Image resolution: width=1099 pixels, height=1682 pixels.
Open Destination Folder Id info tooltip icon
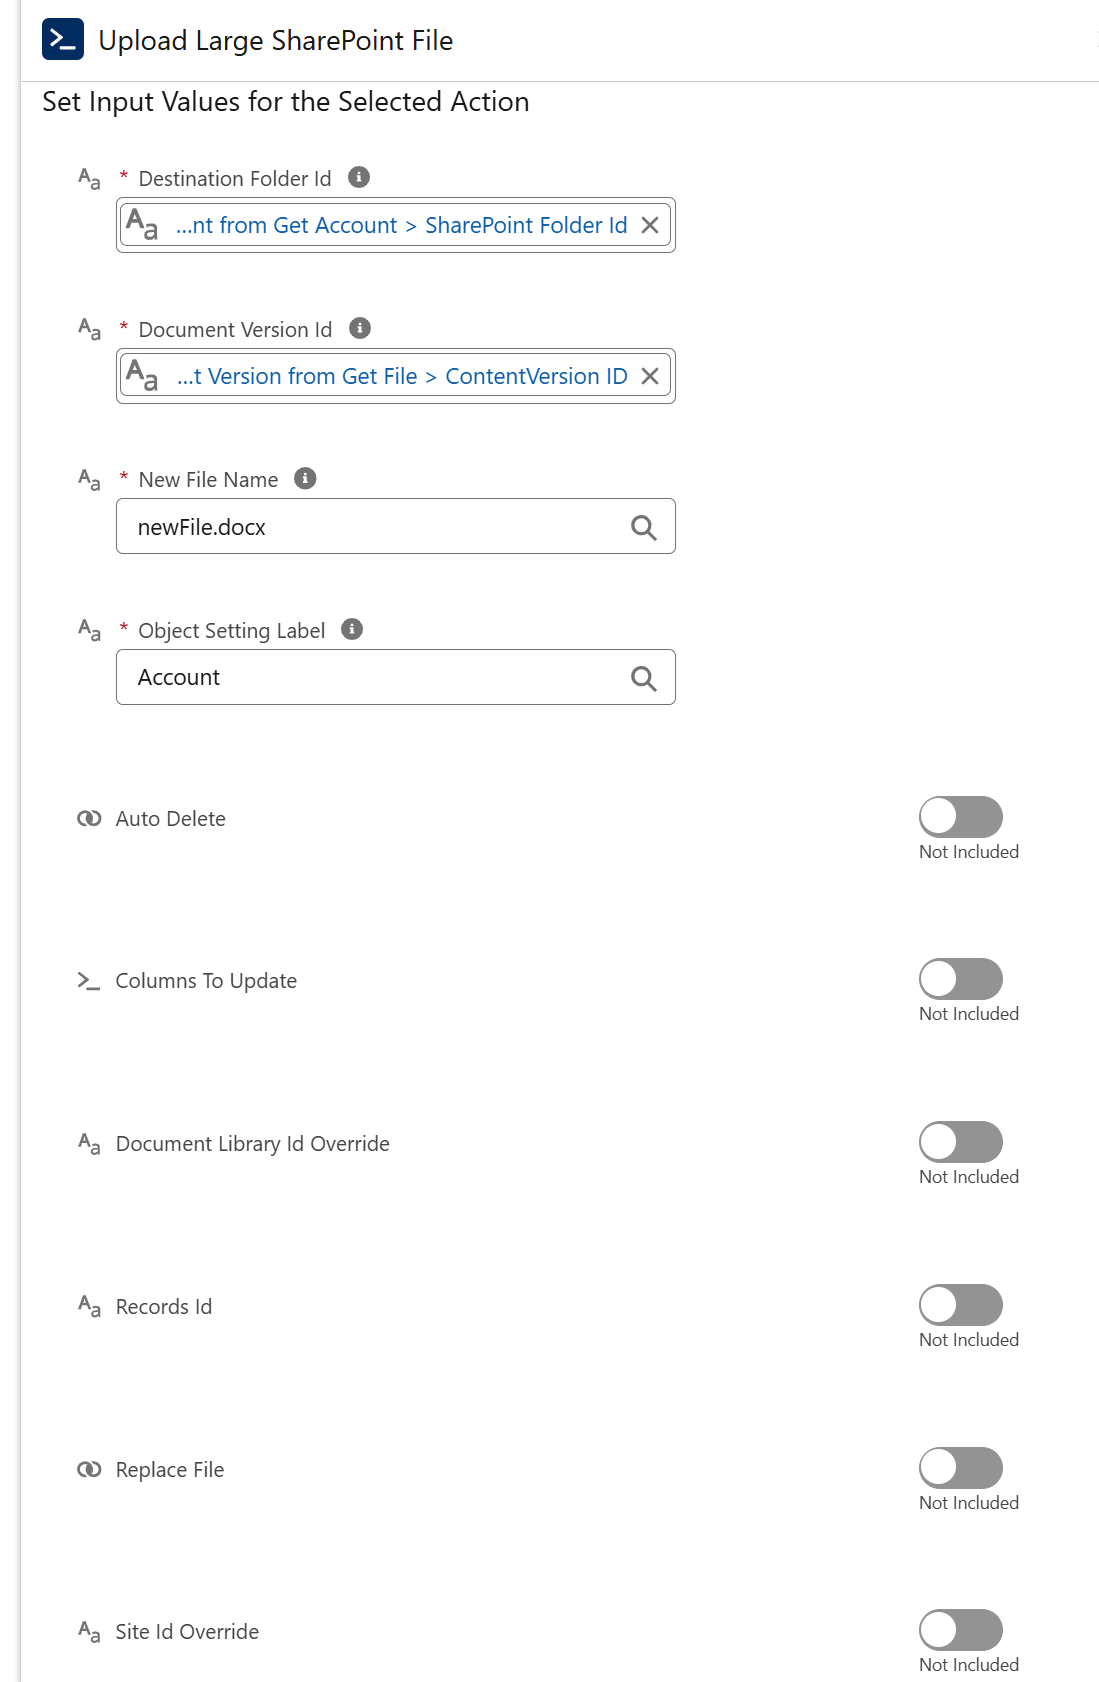tap(359, 177)
